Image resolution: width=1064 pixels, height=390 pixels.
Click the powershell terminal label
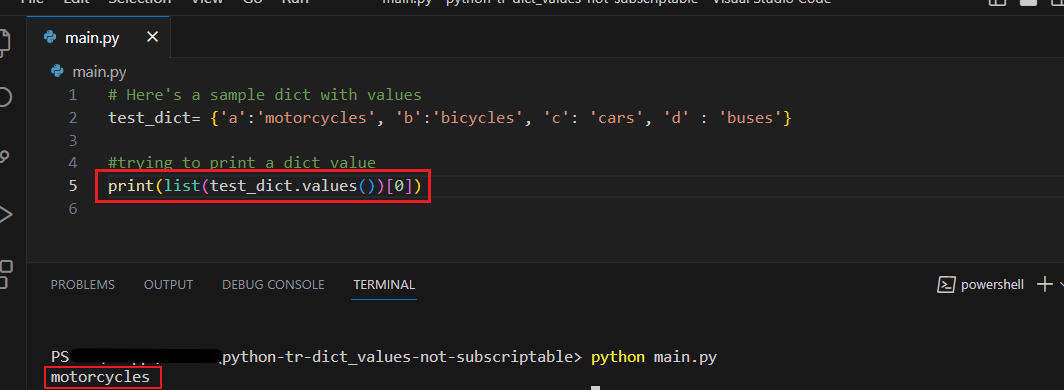[x=992, y=286]
